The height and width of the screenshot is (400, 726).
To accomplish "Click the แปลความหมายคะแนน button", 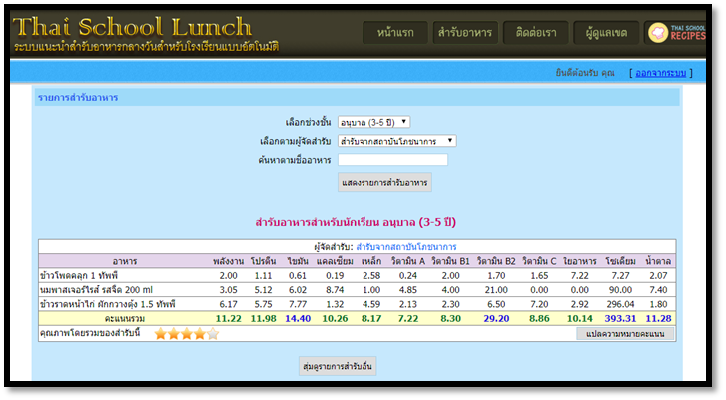I will tap(625, 334).
